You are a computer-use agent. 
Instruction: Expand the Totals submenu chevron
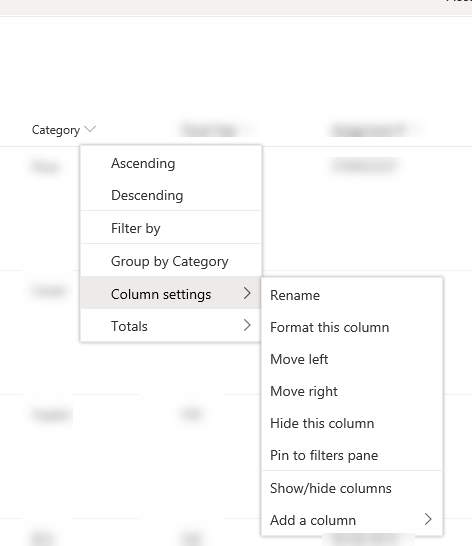247,325
